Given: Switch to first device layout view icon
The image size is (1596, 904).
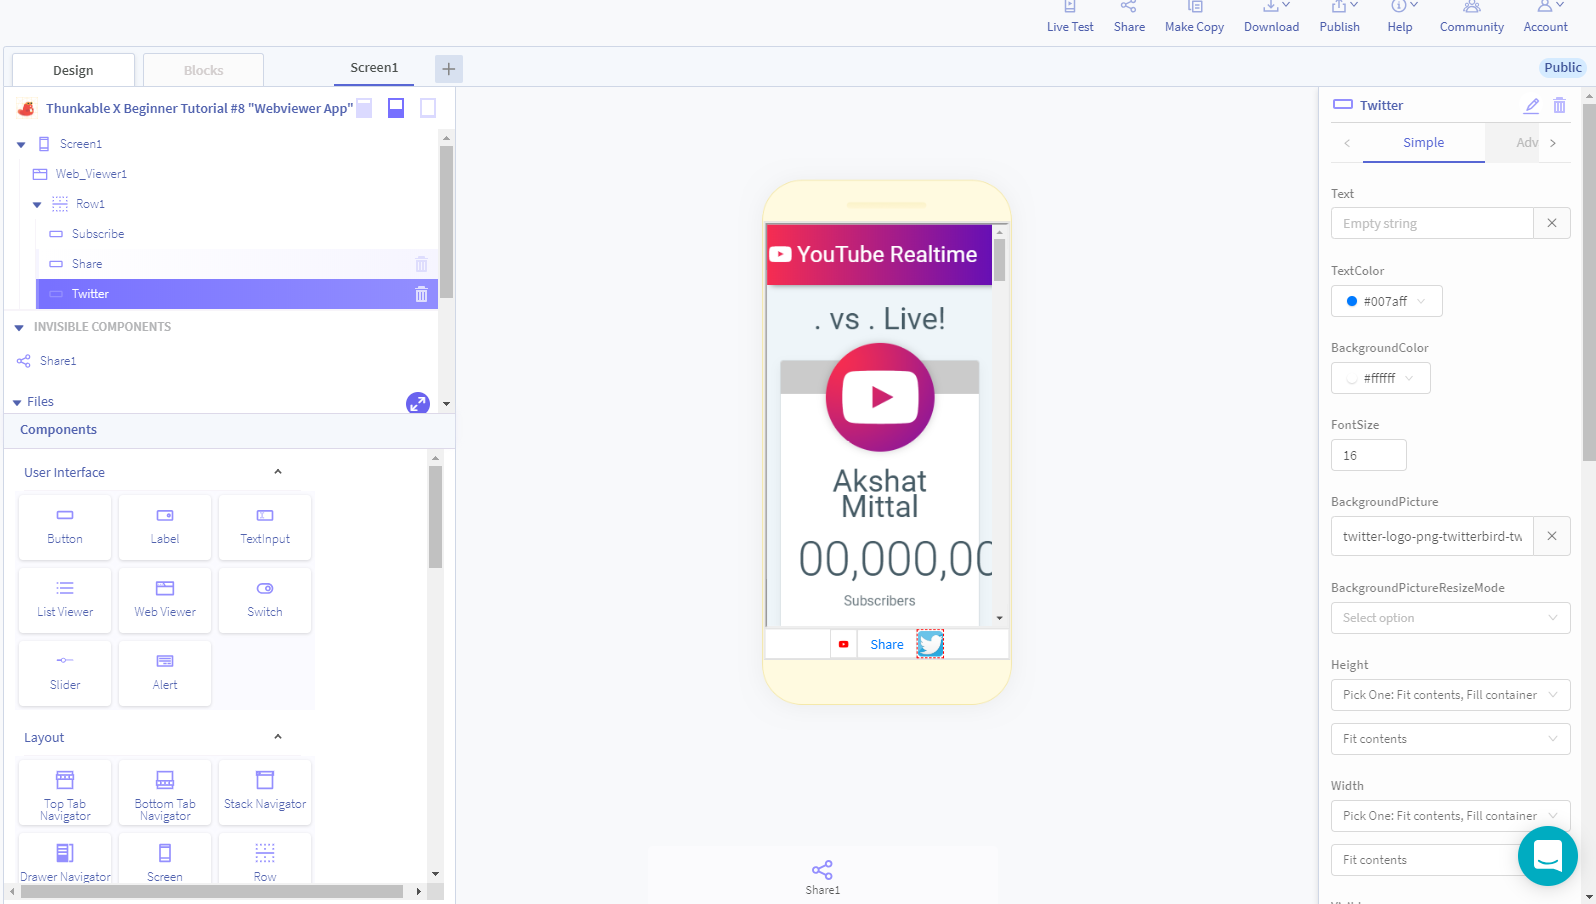Looking at the screenshot, I should (365, 108).
